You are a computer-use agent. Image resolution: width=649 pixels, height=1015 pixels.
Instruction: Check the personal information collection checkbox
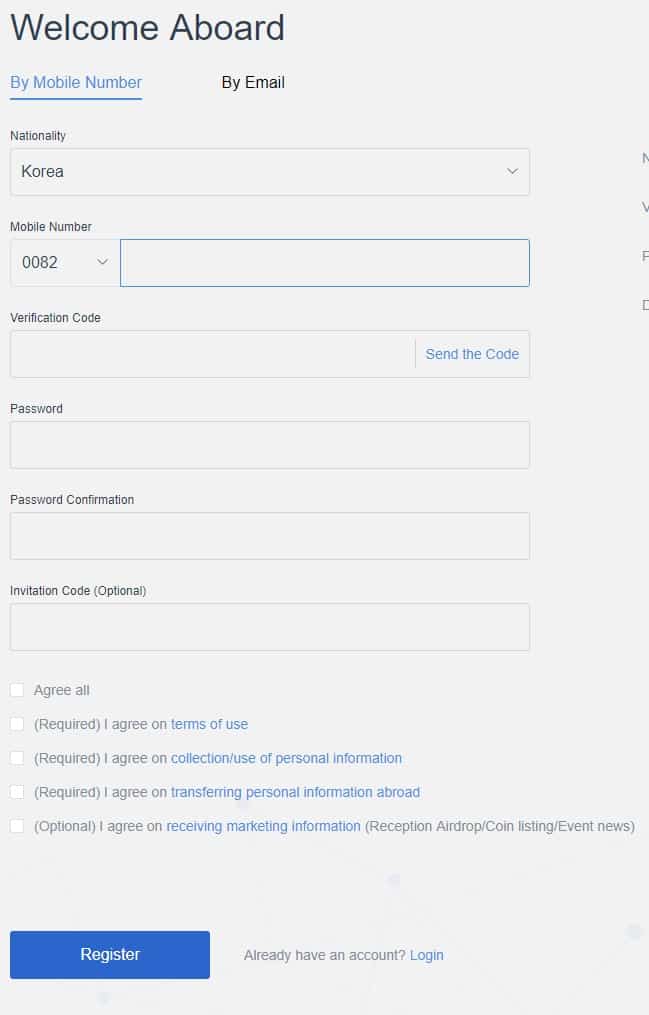point(17,758)
